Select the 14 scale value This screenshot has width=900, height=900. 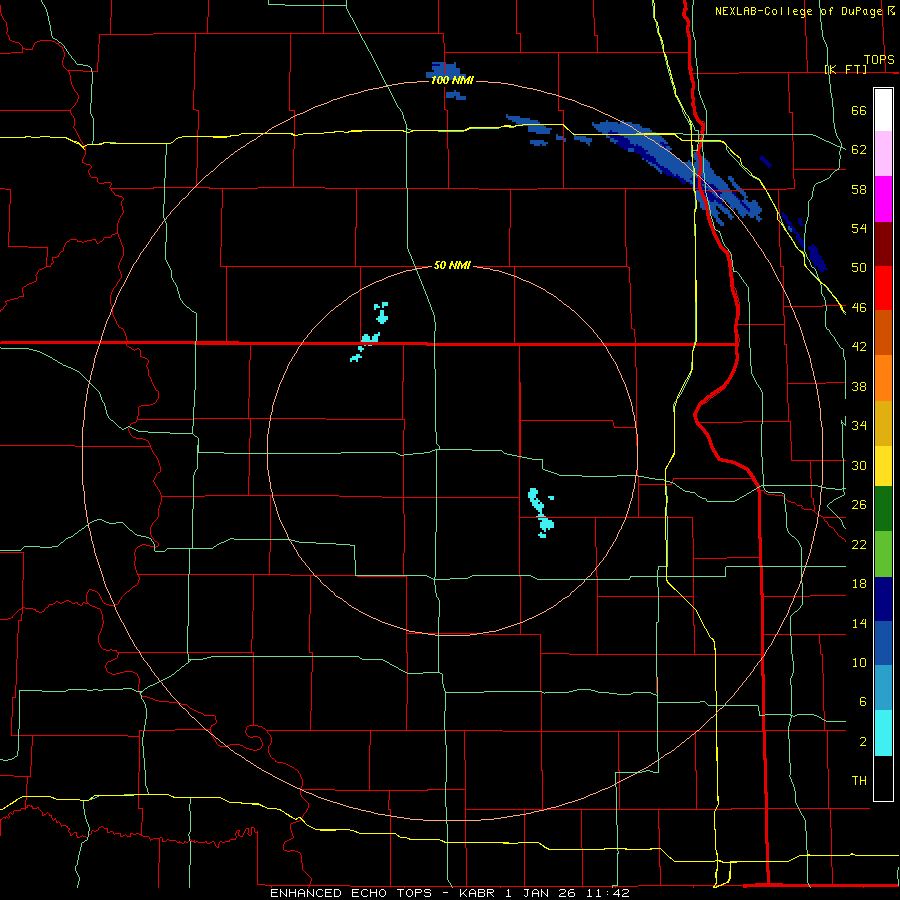pyautogui.click(x=859, y=623)
